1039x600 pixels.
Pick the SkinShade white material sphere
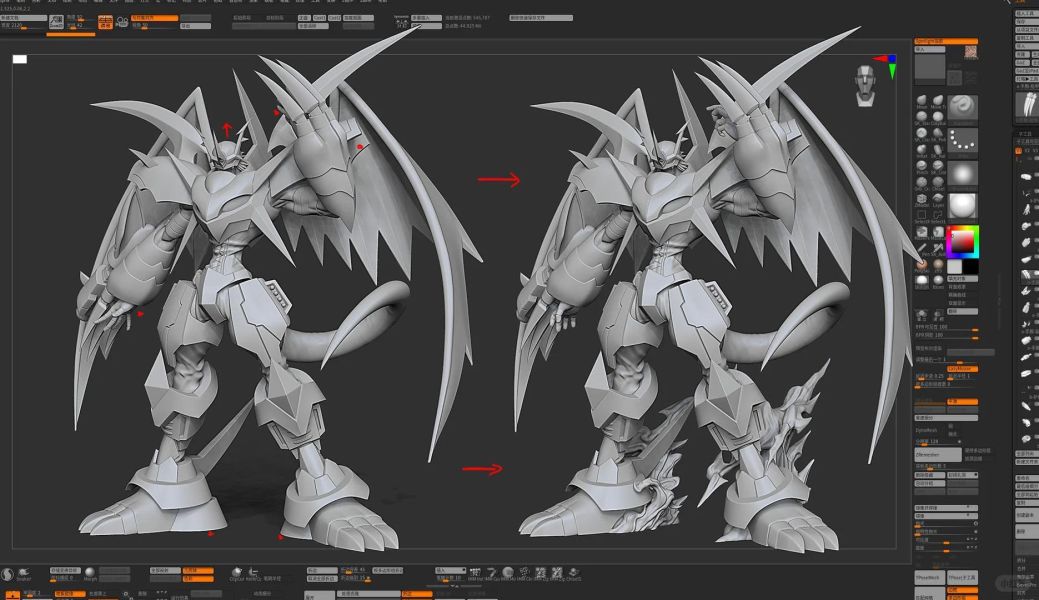(x=922, y=282)
